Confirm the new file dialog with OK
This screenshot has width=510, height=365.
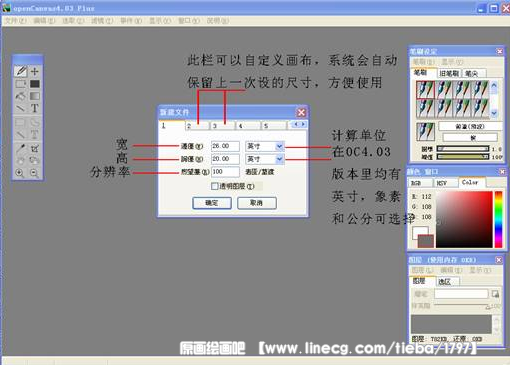[212, 203]
